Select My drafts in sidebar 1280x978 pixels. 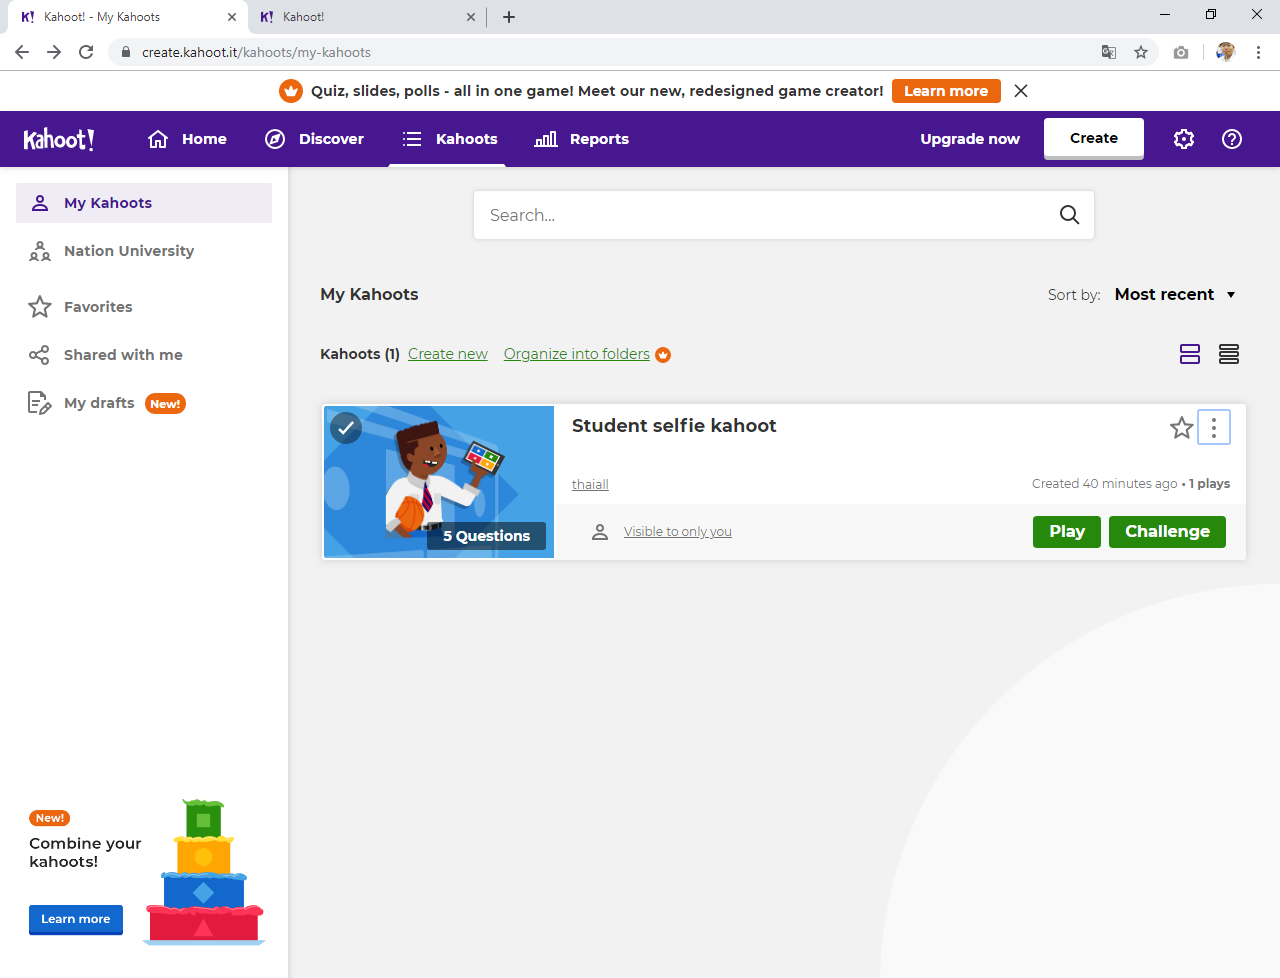[99, 403]
